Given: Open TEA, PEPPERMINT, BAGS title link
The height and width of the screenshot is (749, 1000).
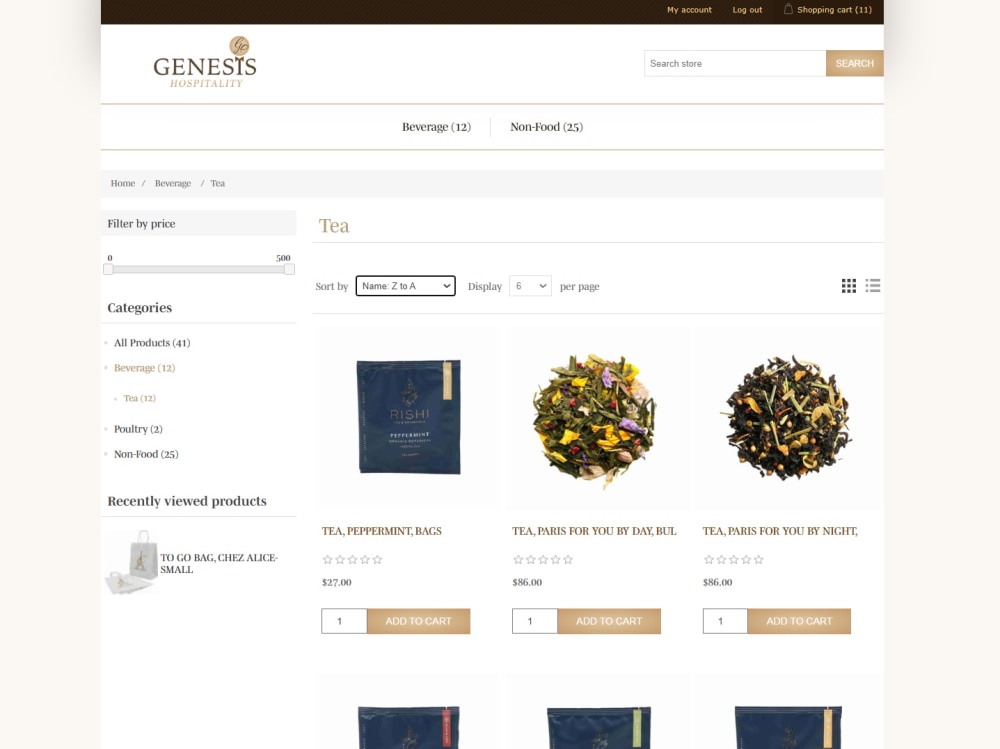Looking at the screenshot, I should point(381,531).
